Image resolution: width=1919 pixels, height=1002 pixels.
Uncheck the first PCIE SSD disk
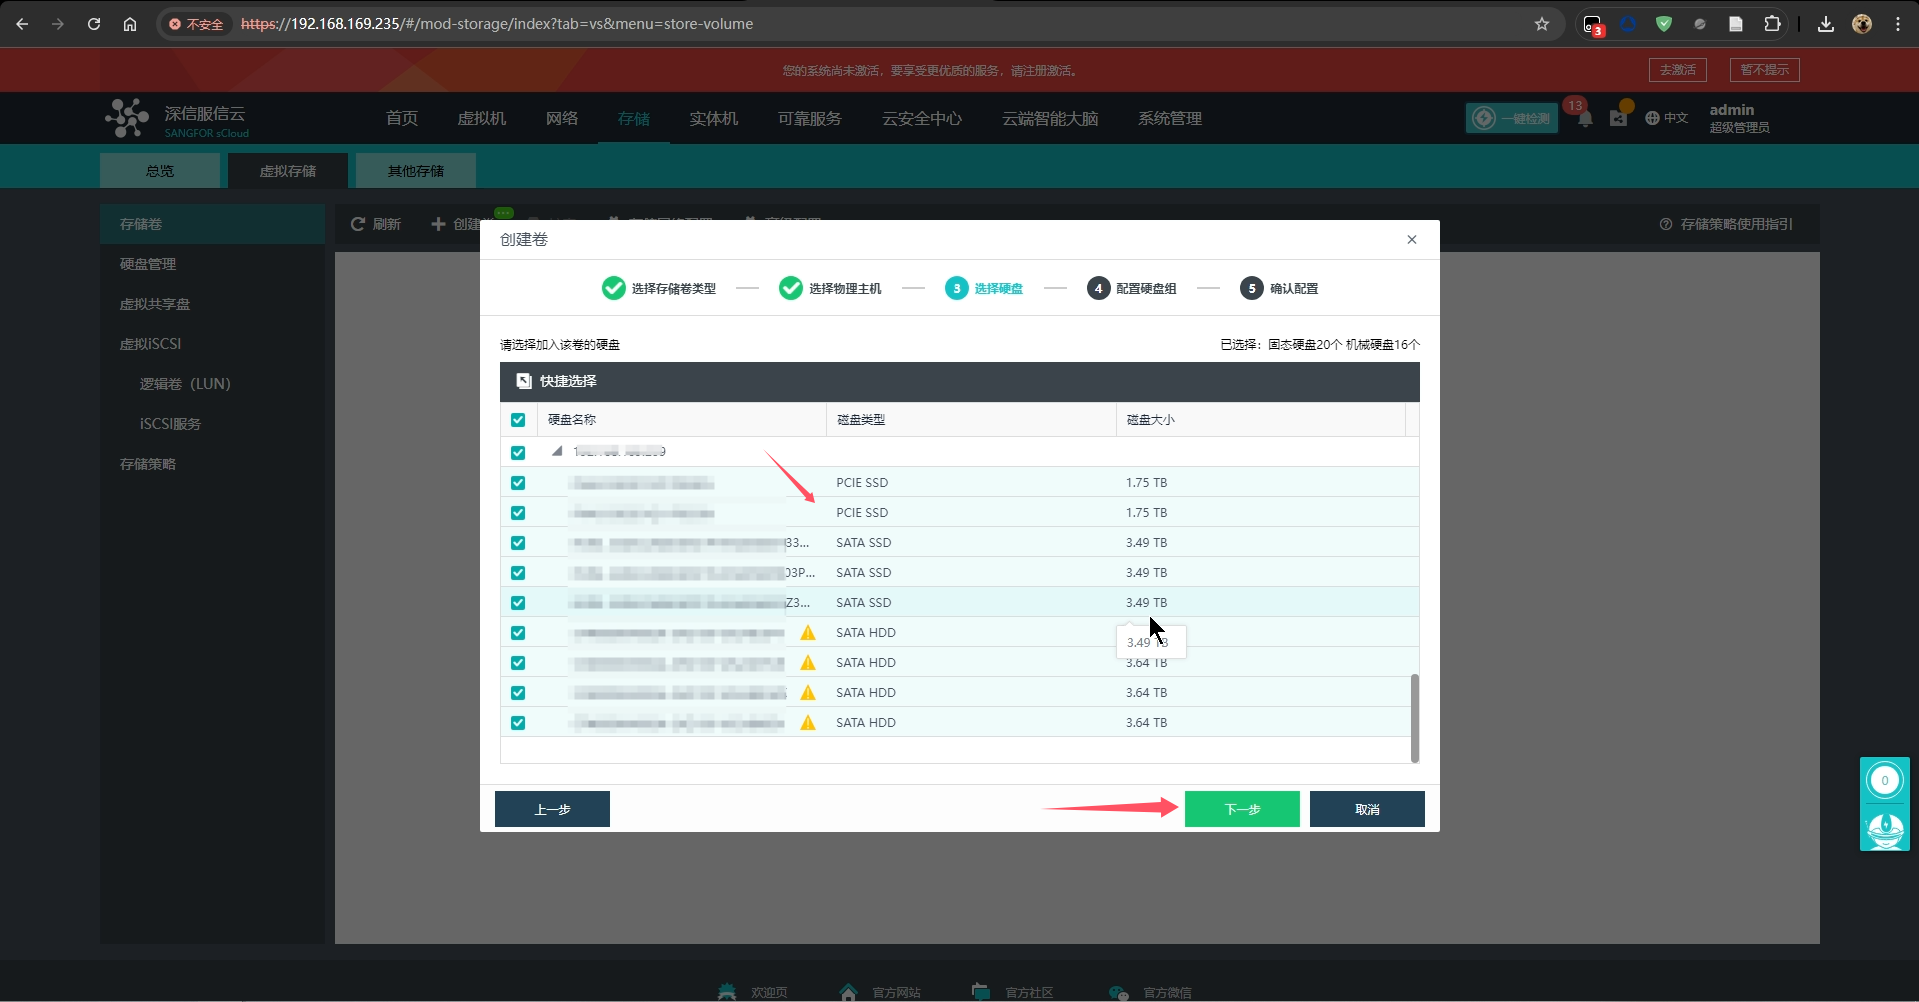[518, 483]
